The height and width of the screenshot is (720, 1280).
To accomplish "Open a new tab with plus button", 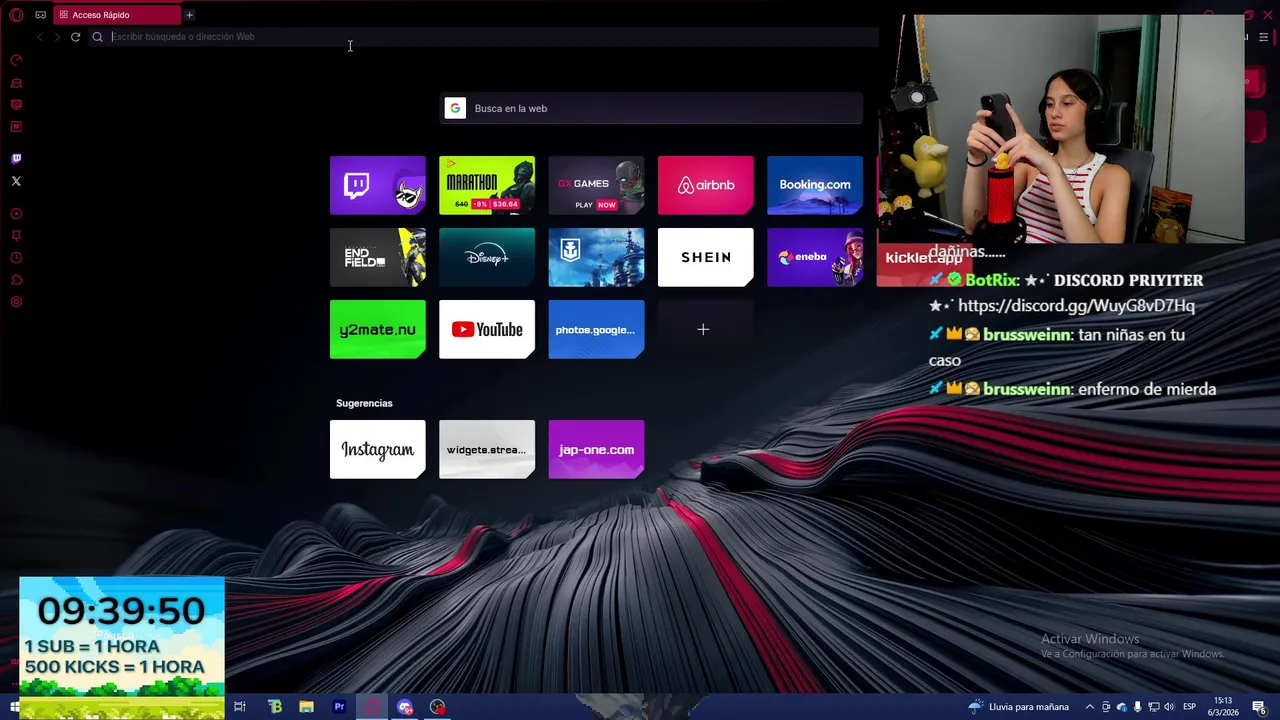I will (x=189, y=15).
